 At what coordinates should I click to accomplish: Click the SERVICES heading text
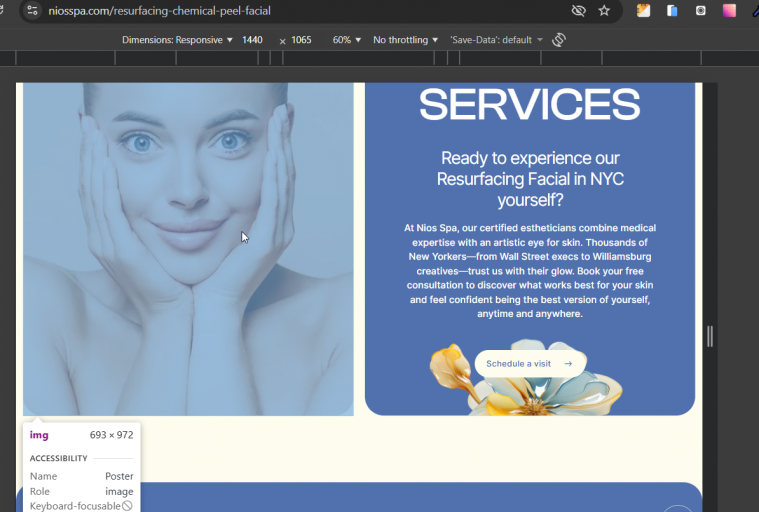(x=530, y=104)
